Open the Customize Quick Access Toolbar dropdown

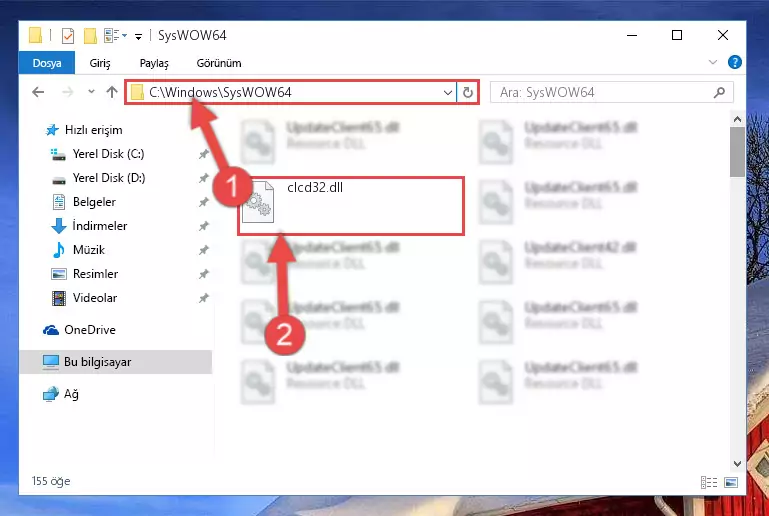point(139,36)
